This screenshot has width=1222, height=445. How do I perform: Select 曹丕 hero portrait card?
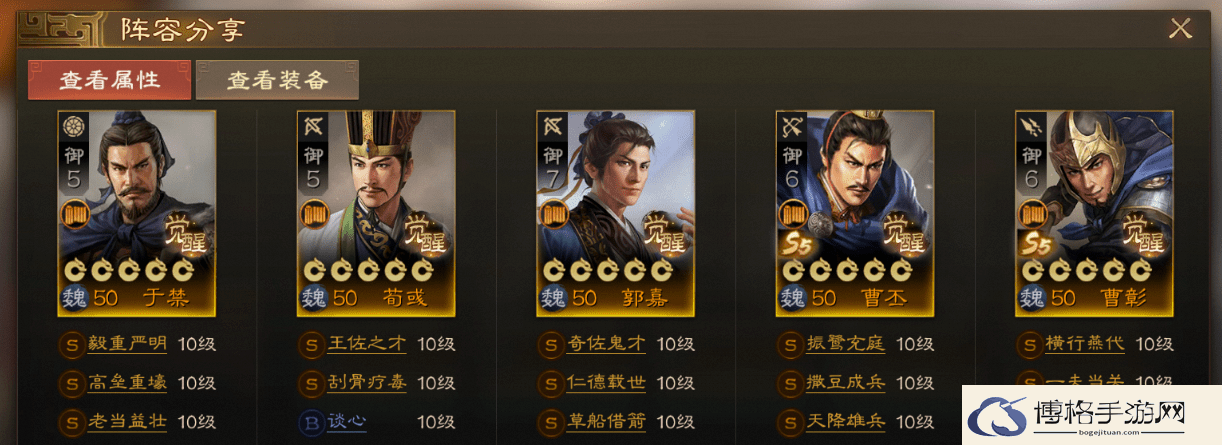pos(855,213)
